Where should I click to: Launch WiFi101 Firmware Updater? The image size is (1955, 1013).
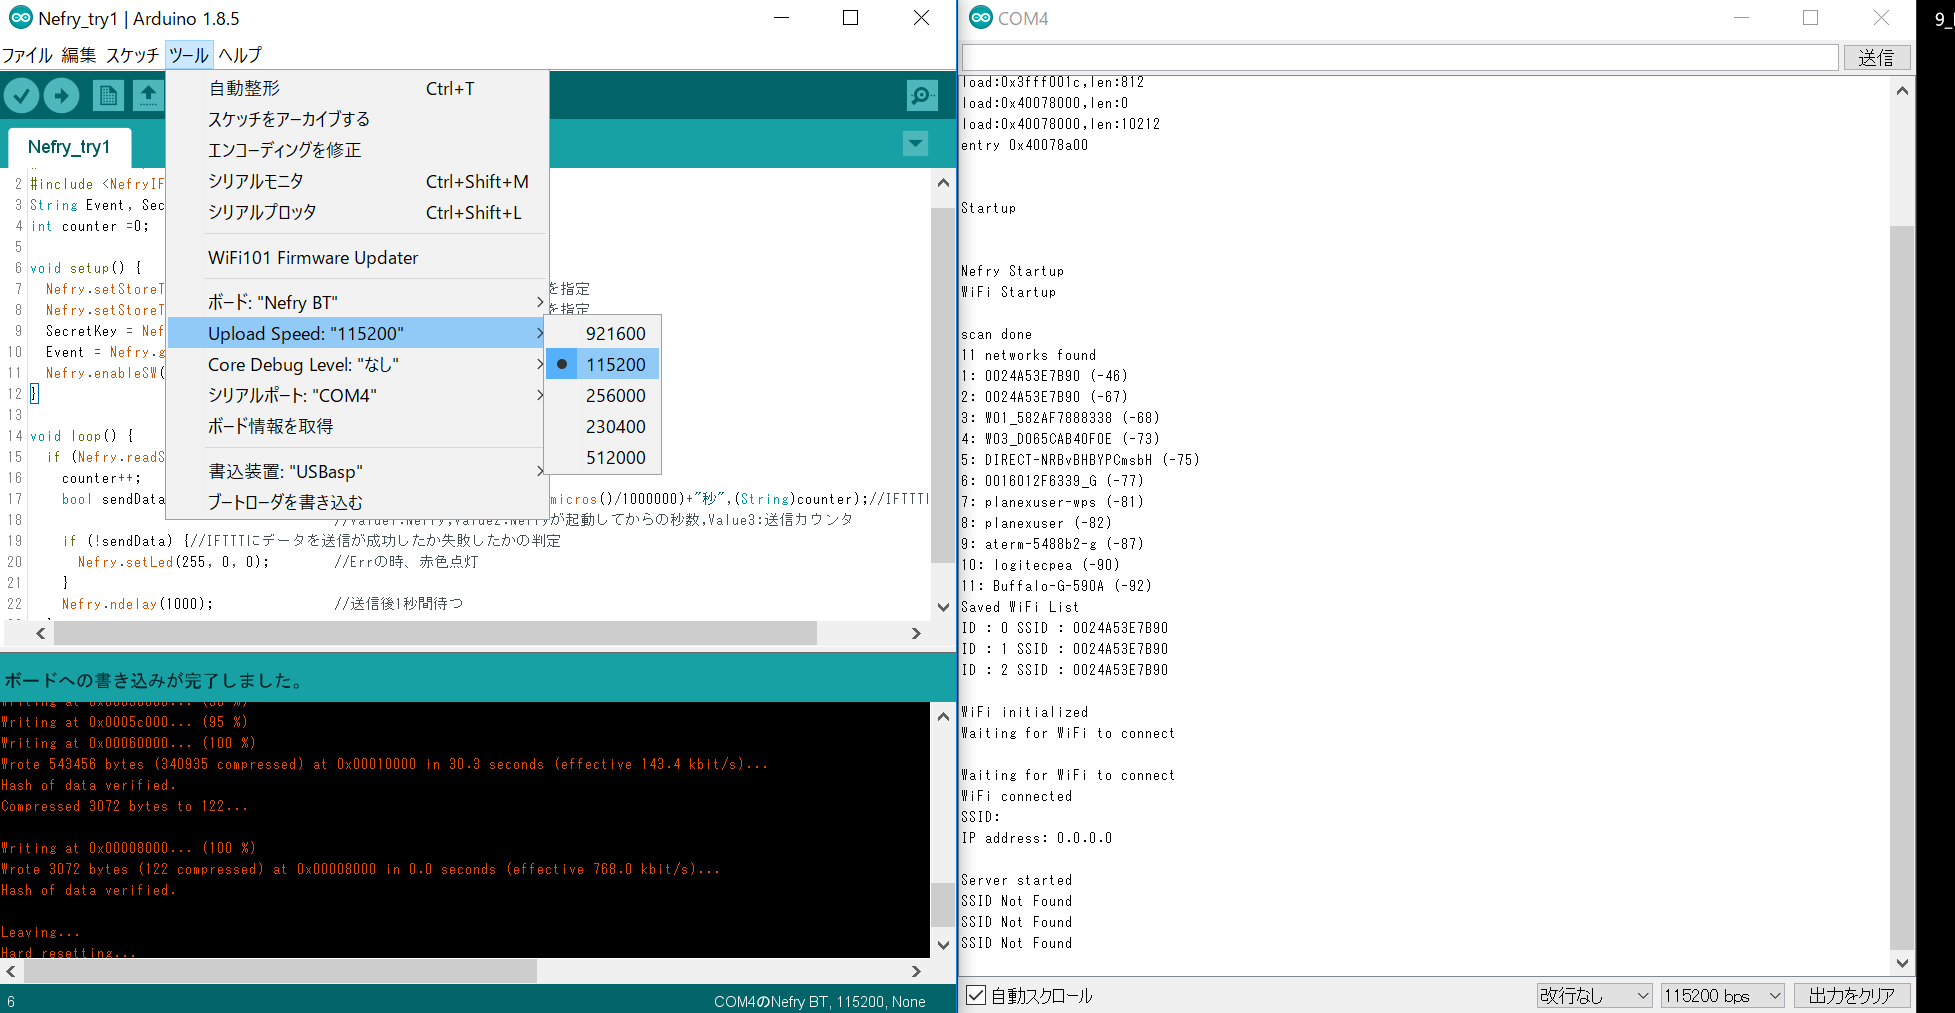pyautogui.click(x=358, y=257)
